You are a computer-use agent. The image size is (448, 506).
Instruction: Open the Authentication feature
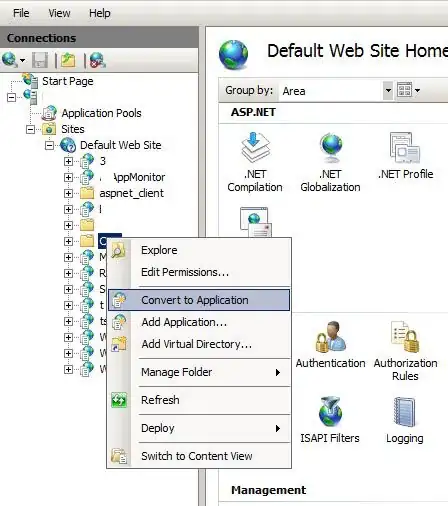330,345
